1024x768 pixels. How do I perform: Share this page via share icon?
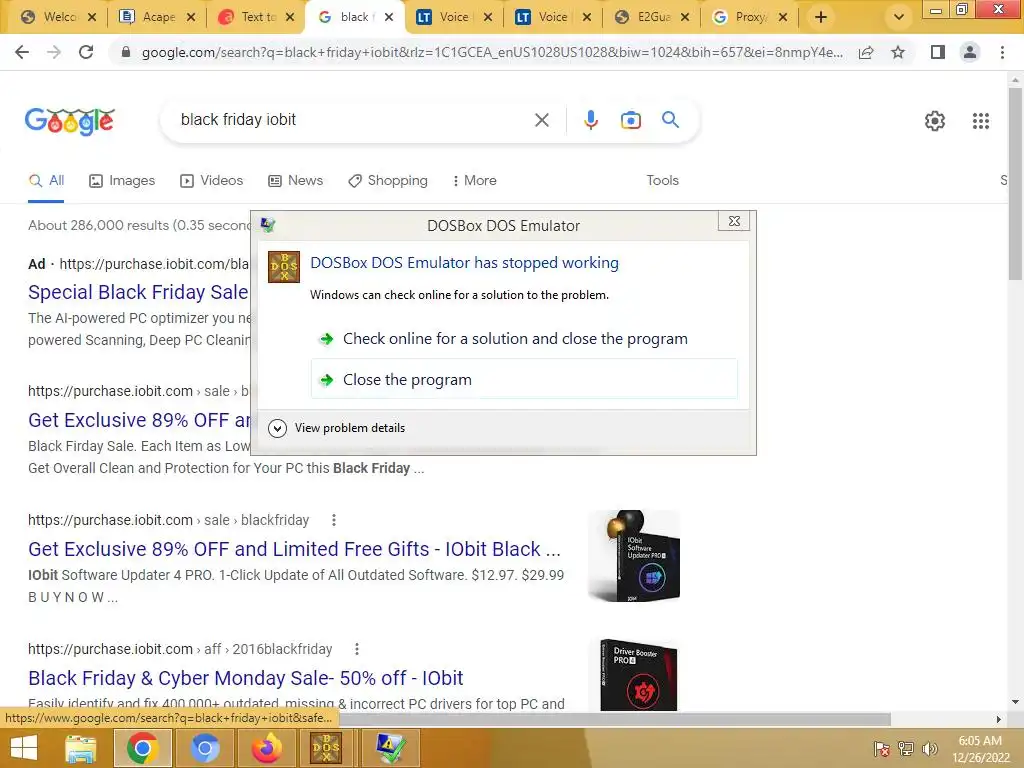(866, 52)
